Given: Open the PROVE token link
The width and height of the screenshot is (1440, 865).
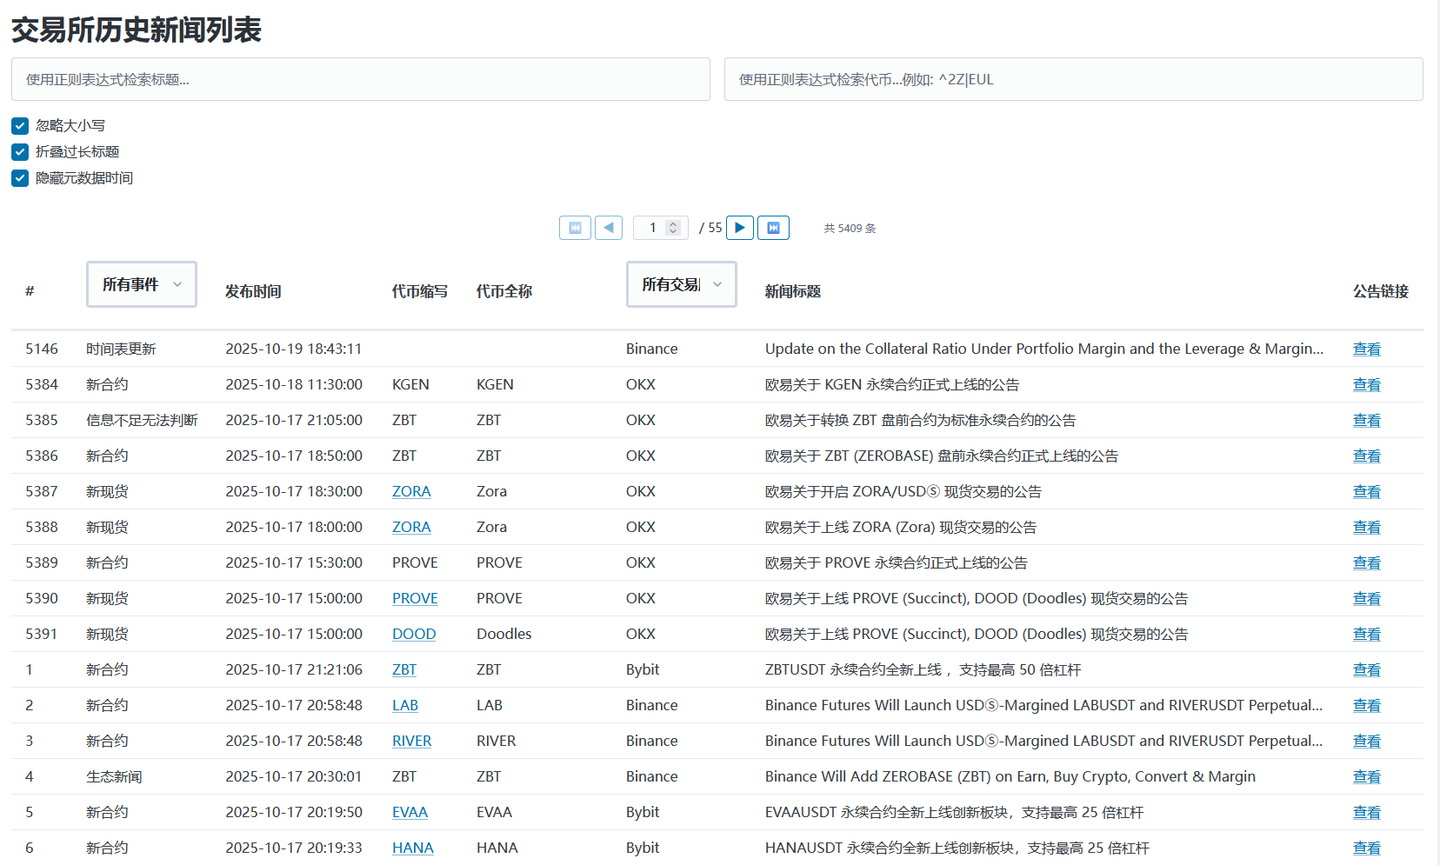Looking at the screenshot, I should pos(414,598).
